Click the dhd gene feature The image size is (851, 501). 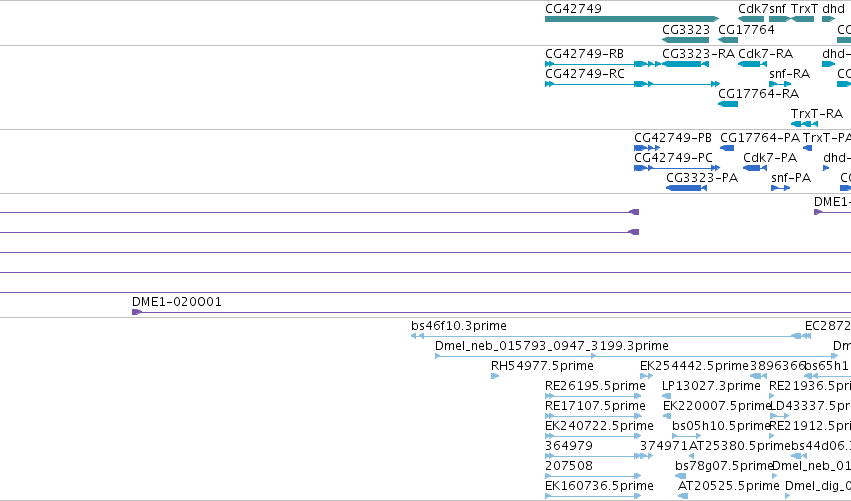click(x=829, y=19)
